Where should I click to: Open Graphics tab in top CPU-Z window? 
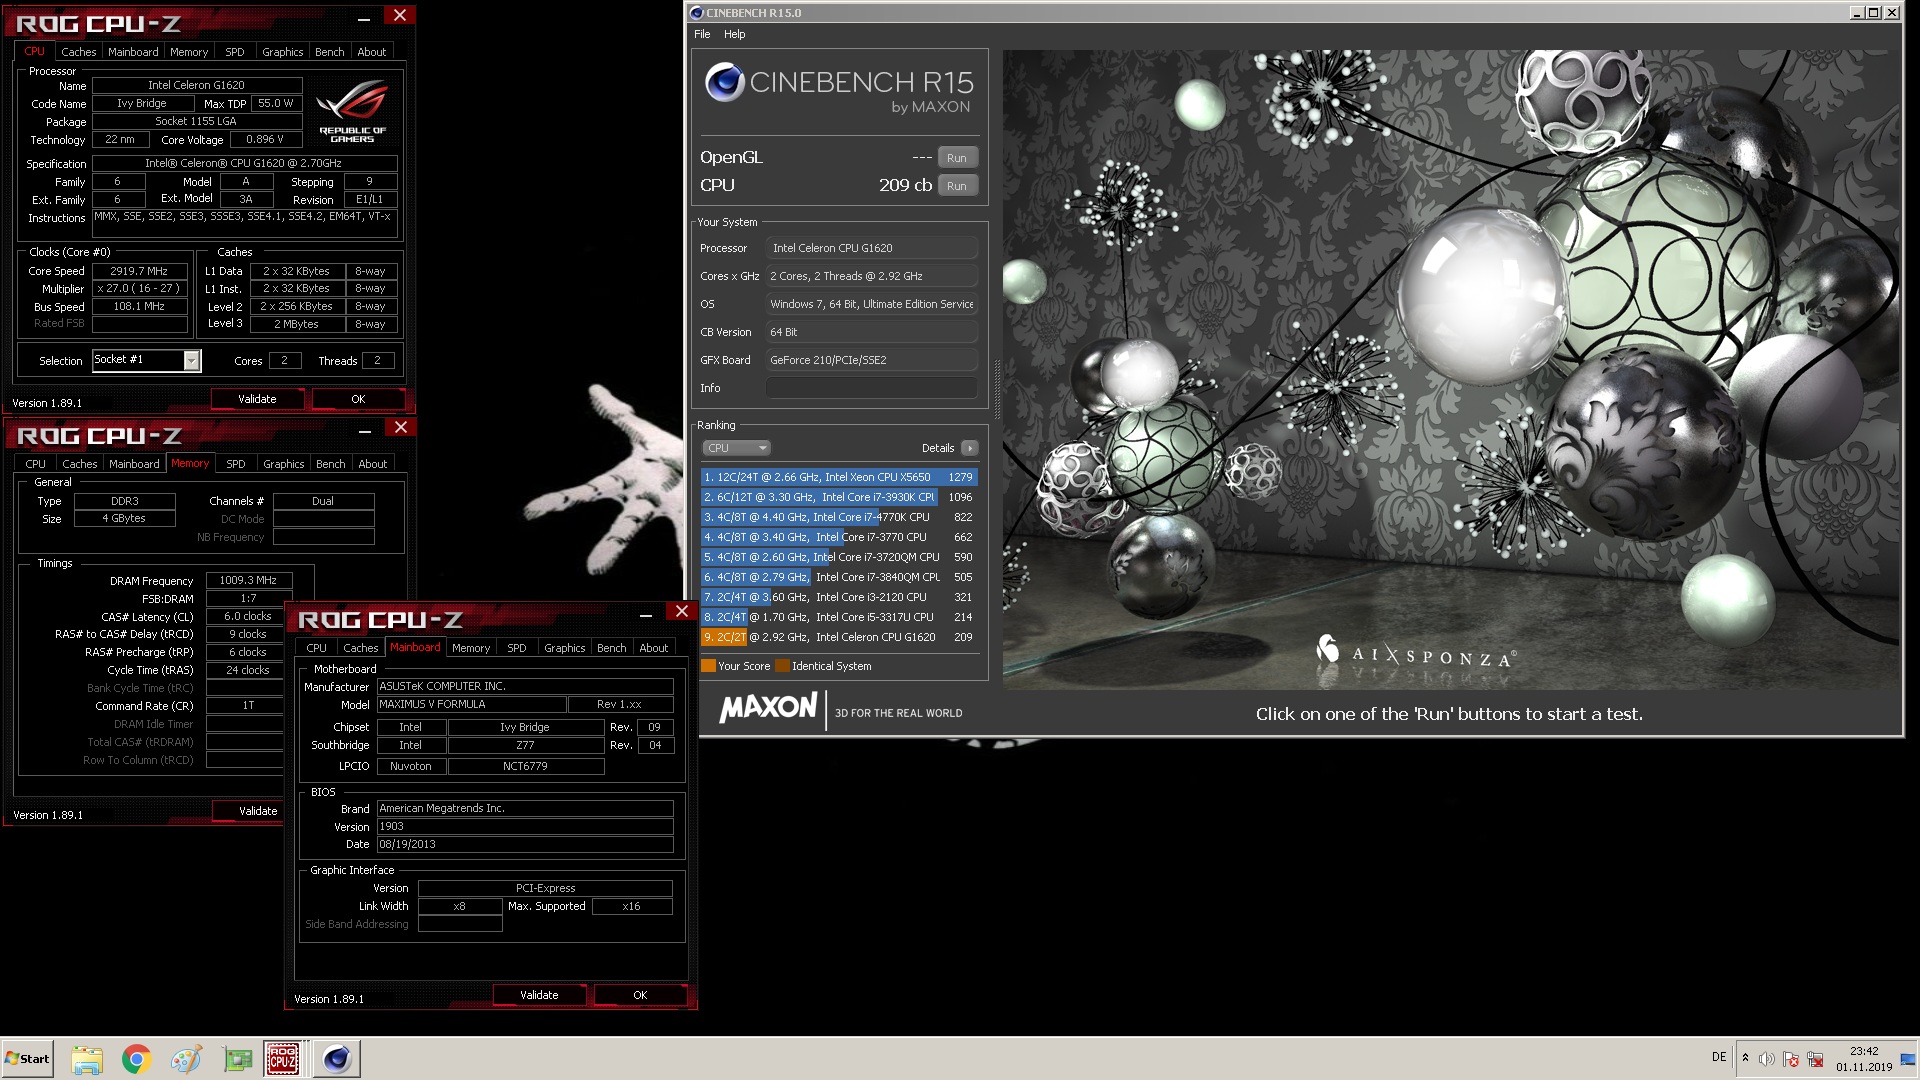click(282, 52)
